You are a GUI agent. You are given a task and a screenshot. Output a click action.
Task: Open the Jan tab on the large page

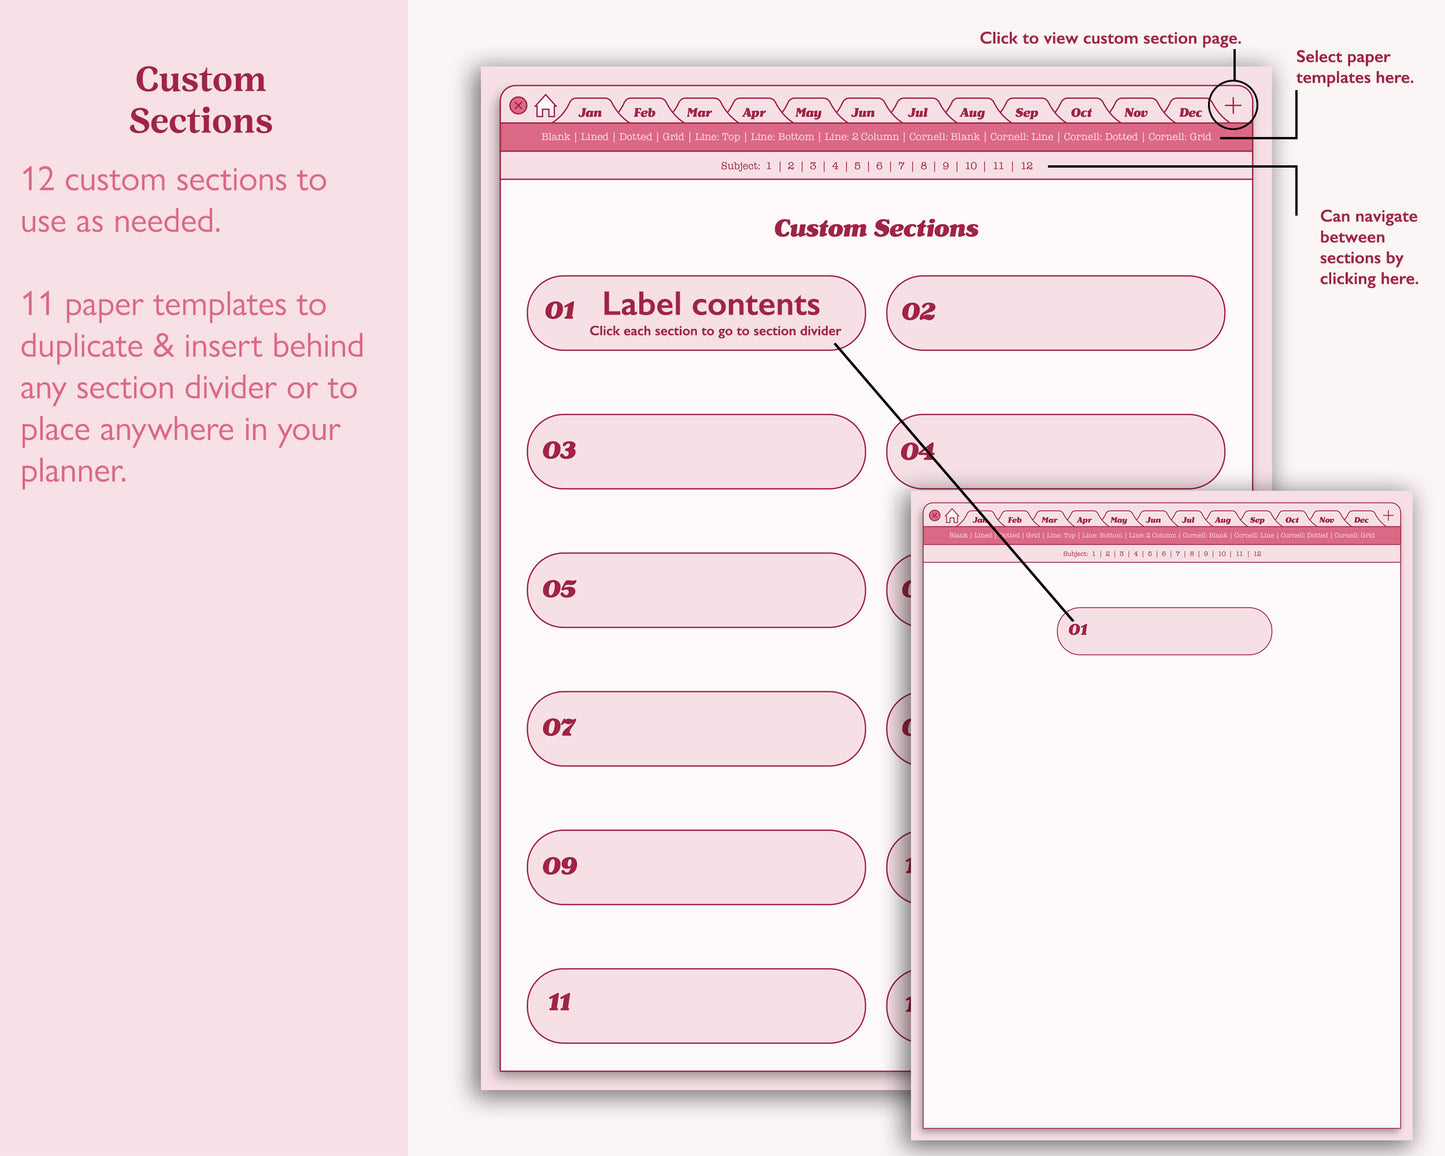(590, 112)
